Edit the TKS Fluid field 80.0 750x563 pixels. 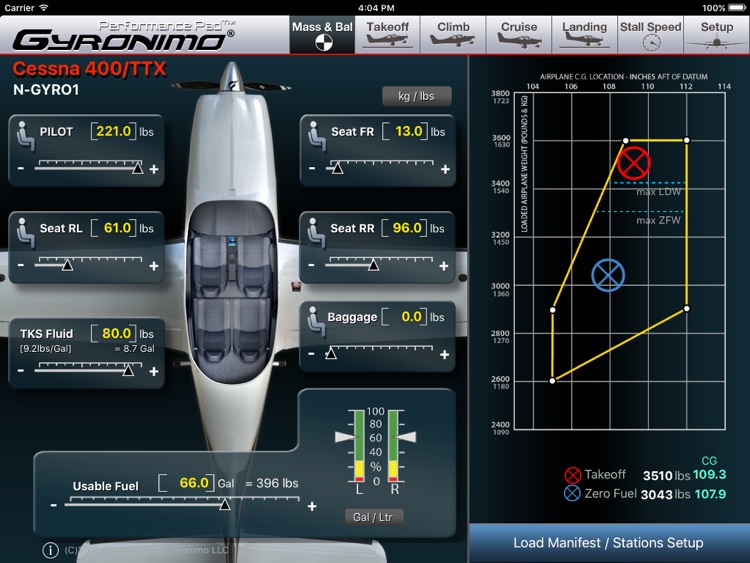point(113,333)
